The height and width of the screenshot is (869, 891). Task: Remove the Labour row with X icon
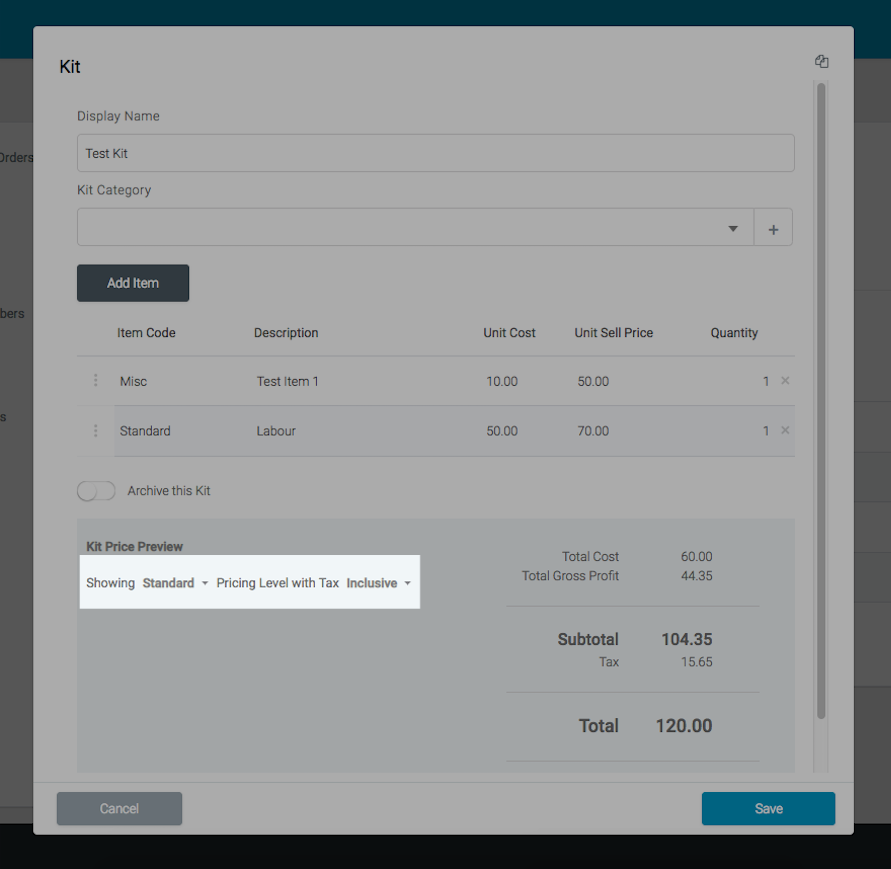point(785,431)
